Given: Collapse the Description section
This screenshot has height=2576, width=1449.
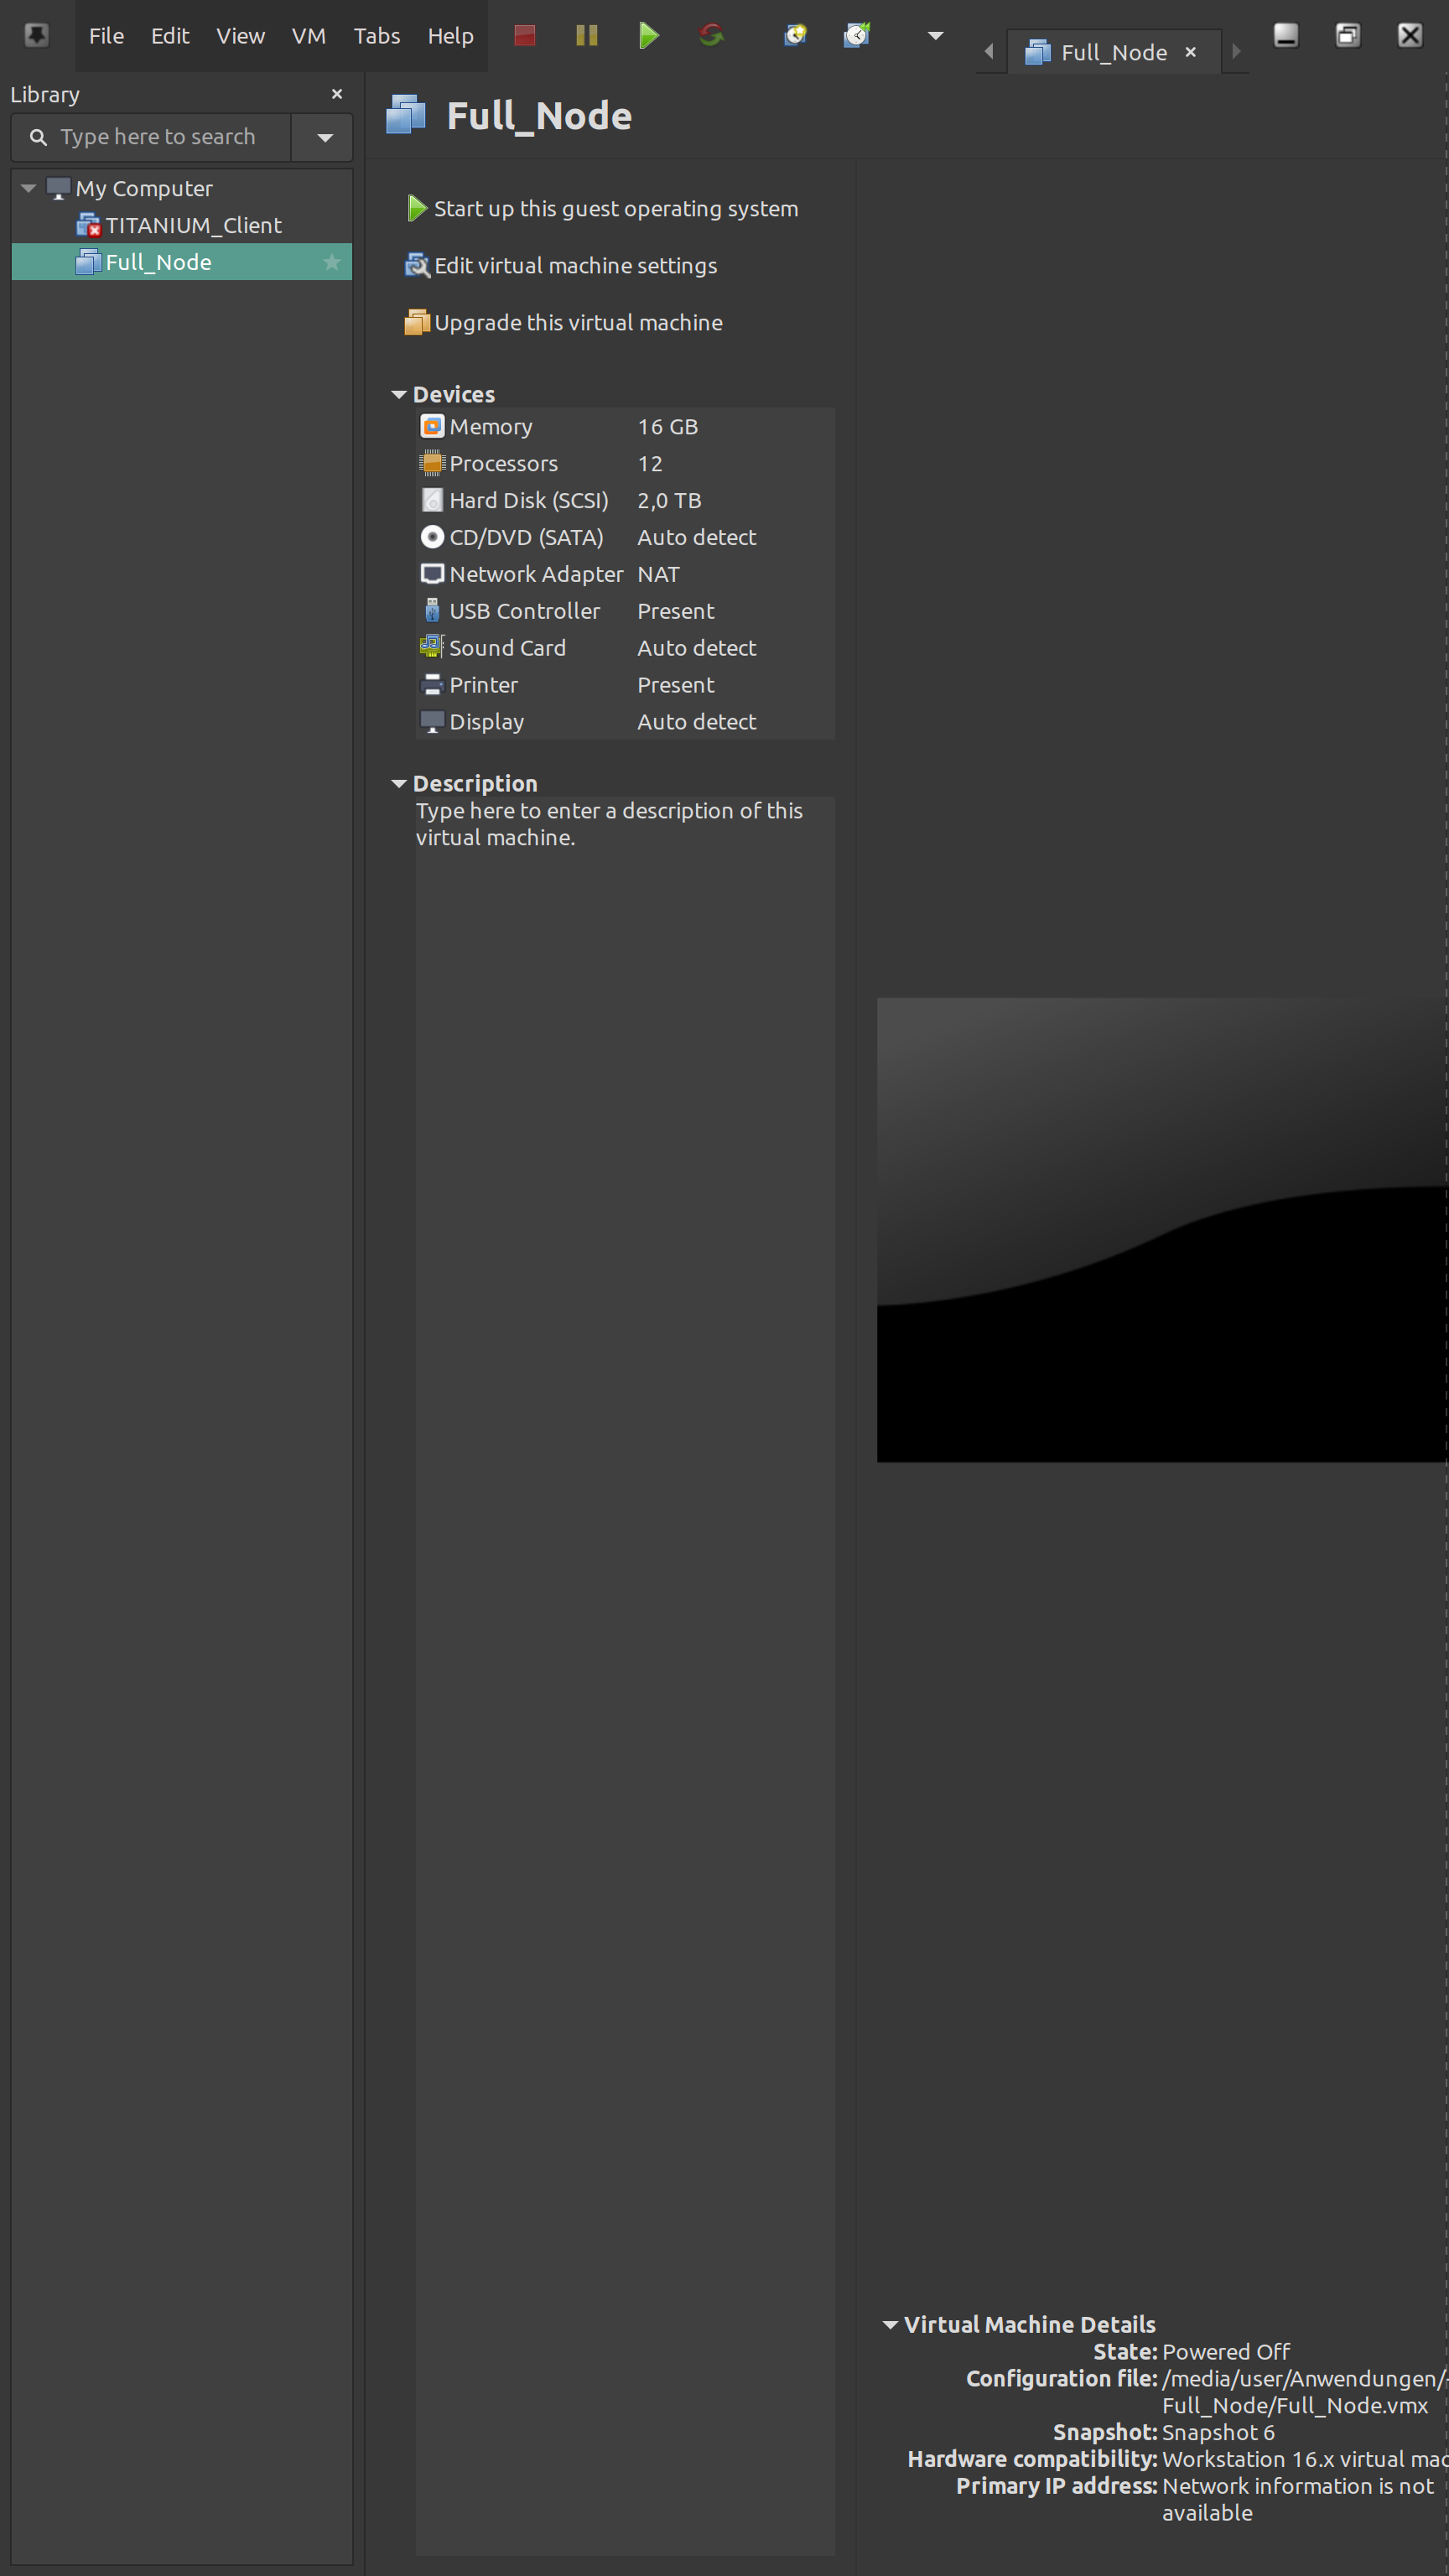Looking at the screenshot, I should [399, 784].
